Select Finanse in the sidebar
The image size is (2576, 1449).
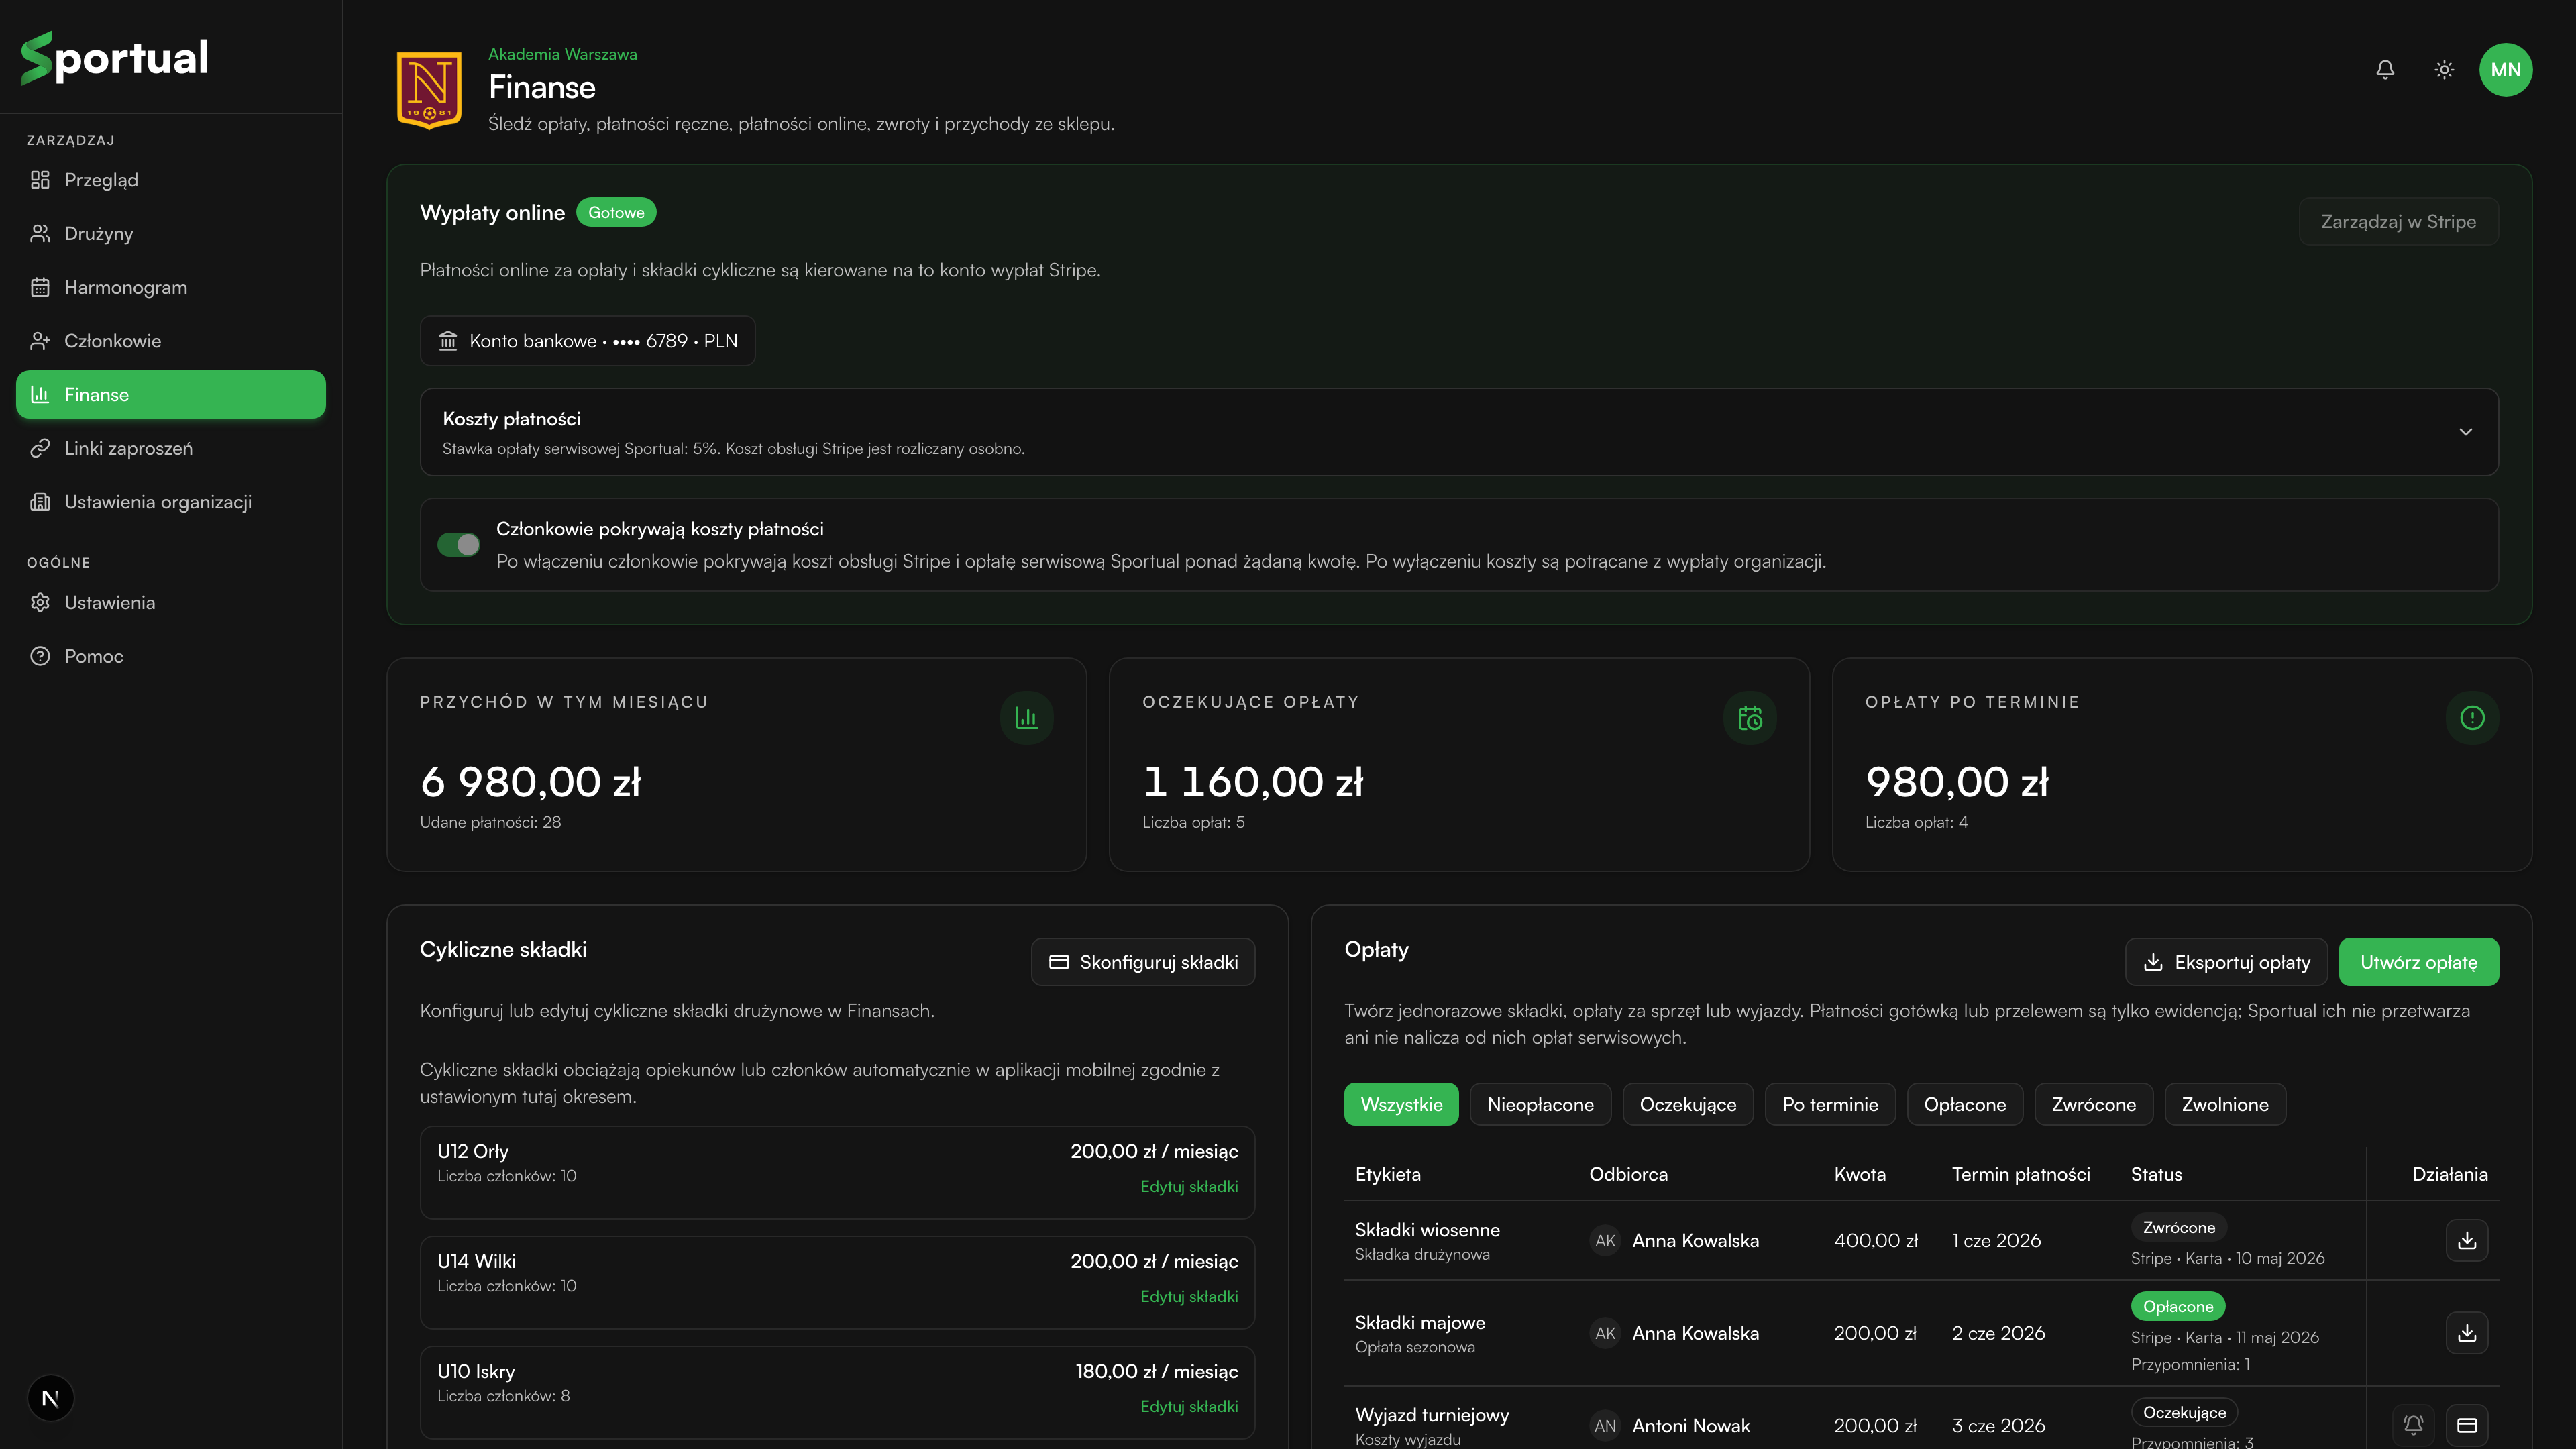coord(171,395)
